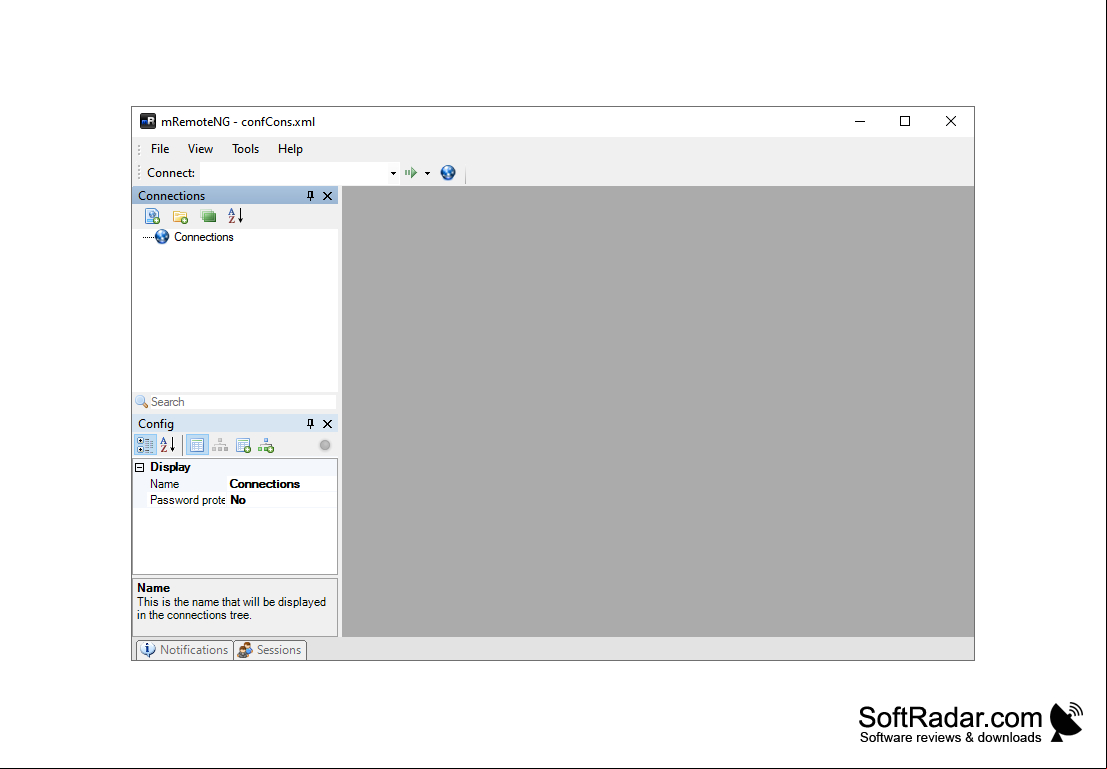Close the Config panel
The height and width of the screenshot is (769, 1107).
tap(328, 424)
